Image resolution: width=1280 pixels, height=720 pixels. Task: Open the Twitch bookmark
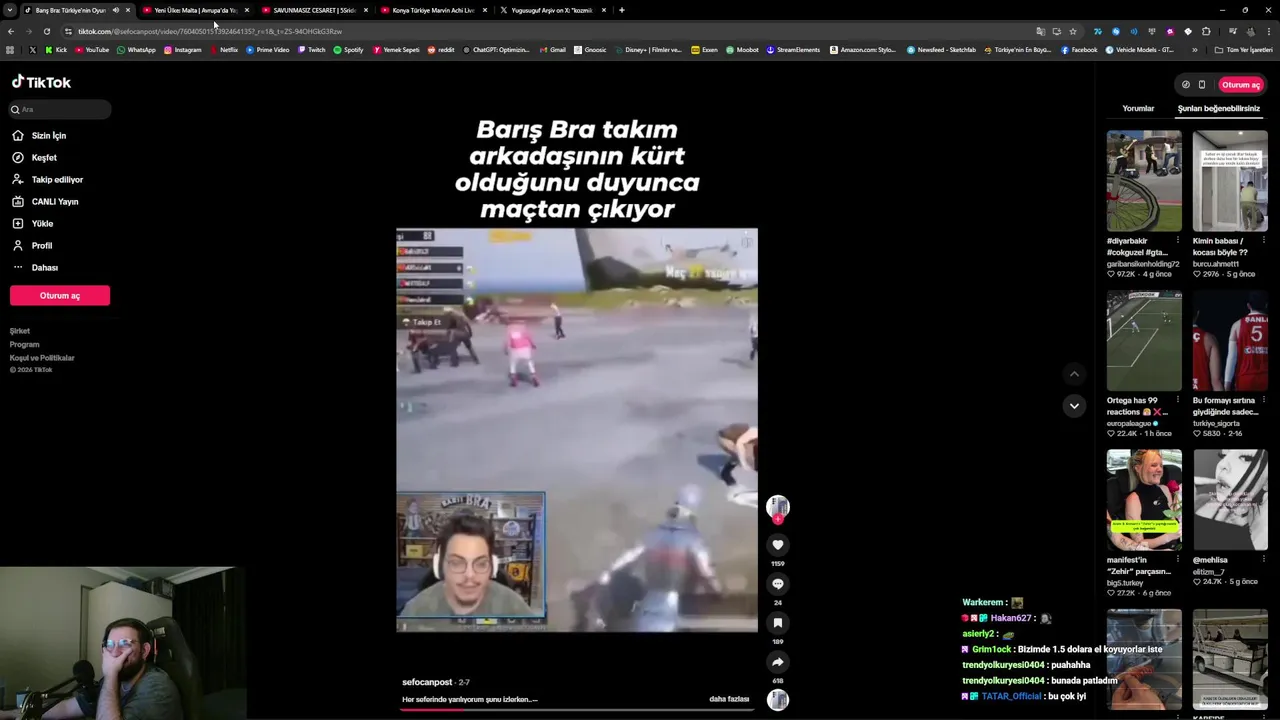pos(311,49)
